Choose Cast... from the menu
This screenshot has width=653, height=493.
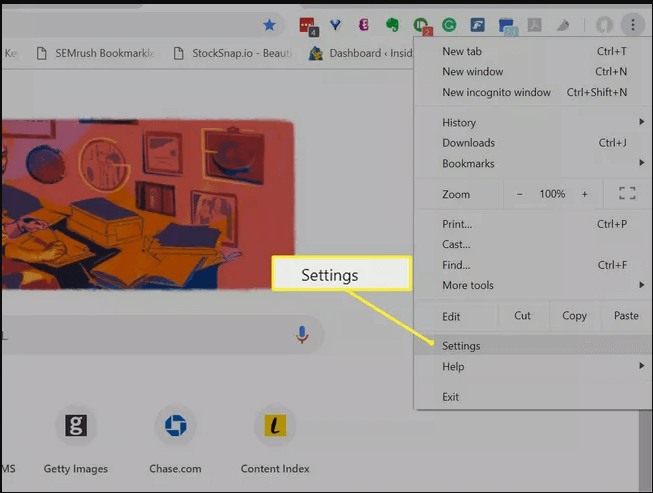[x=534, y=244]
